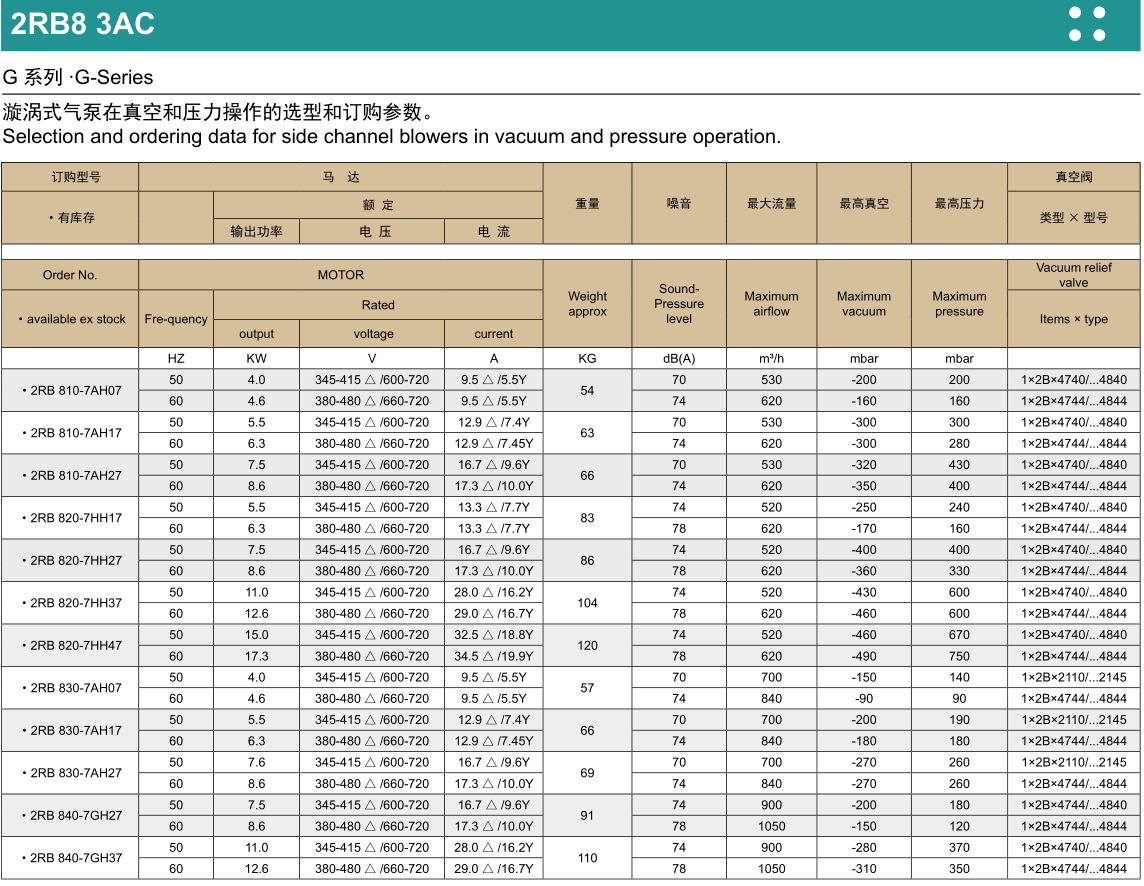Screen dimensions: 1144x886
Task: Select the Fre-quency header cell
Action: (x=176, y=319)
